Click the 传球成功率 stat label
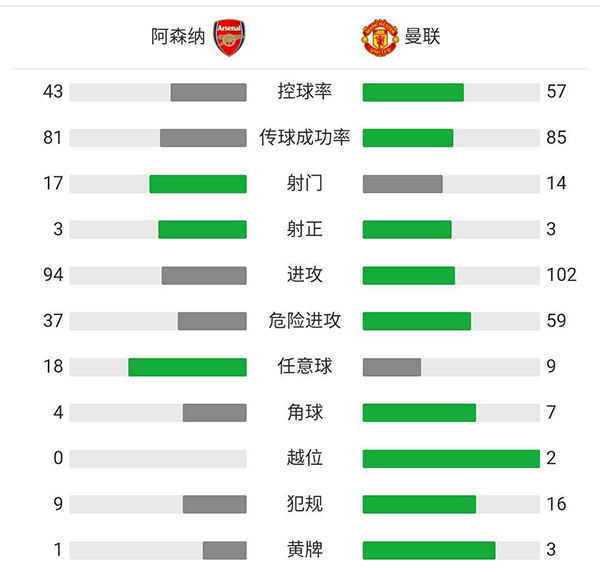This screenshot has height=573, width=600. click(304, 138)
